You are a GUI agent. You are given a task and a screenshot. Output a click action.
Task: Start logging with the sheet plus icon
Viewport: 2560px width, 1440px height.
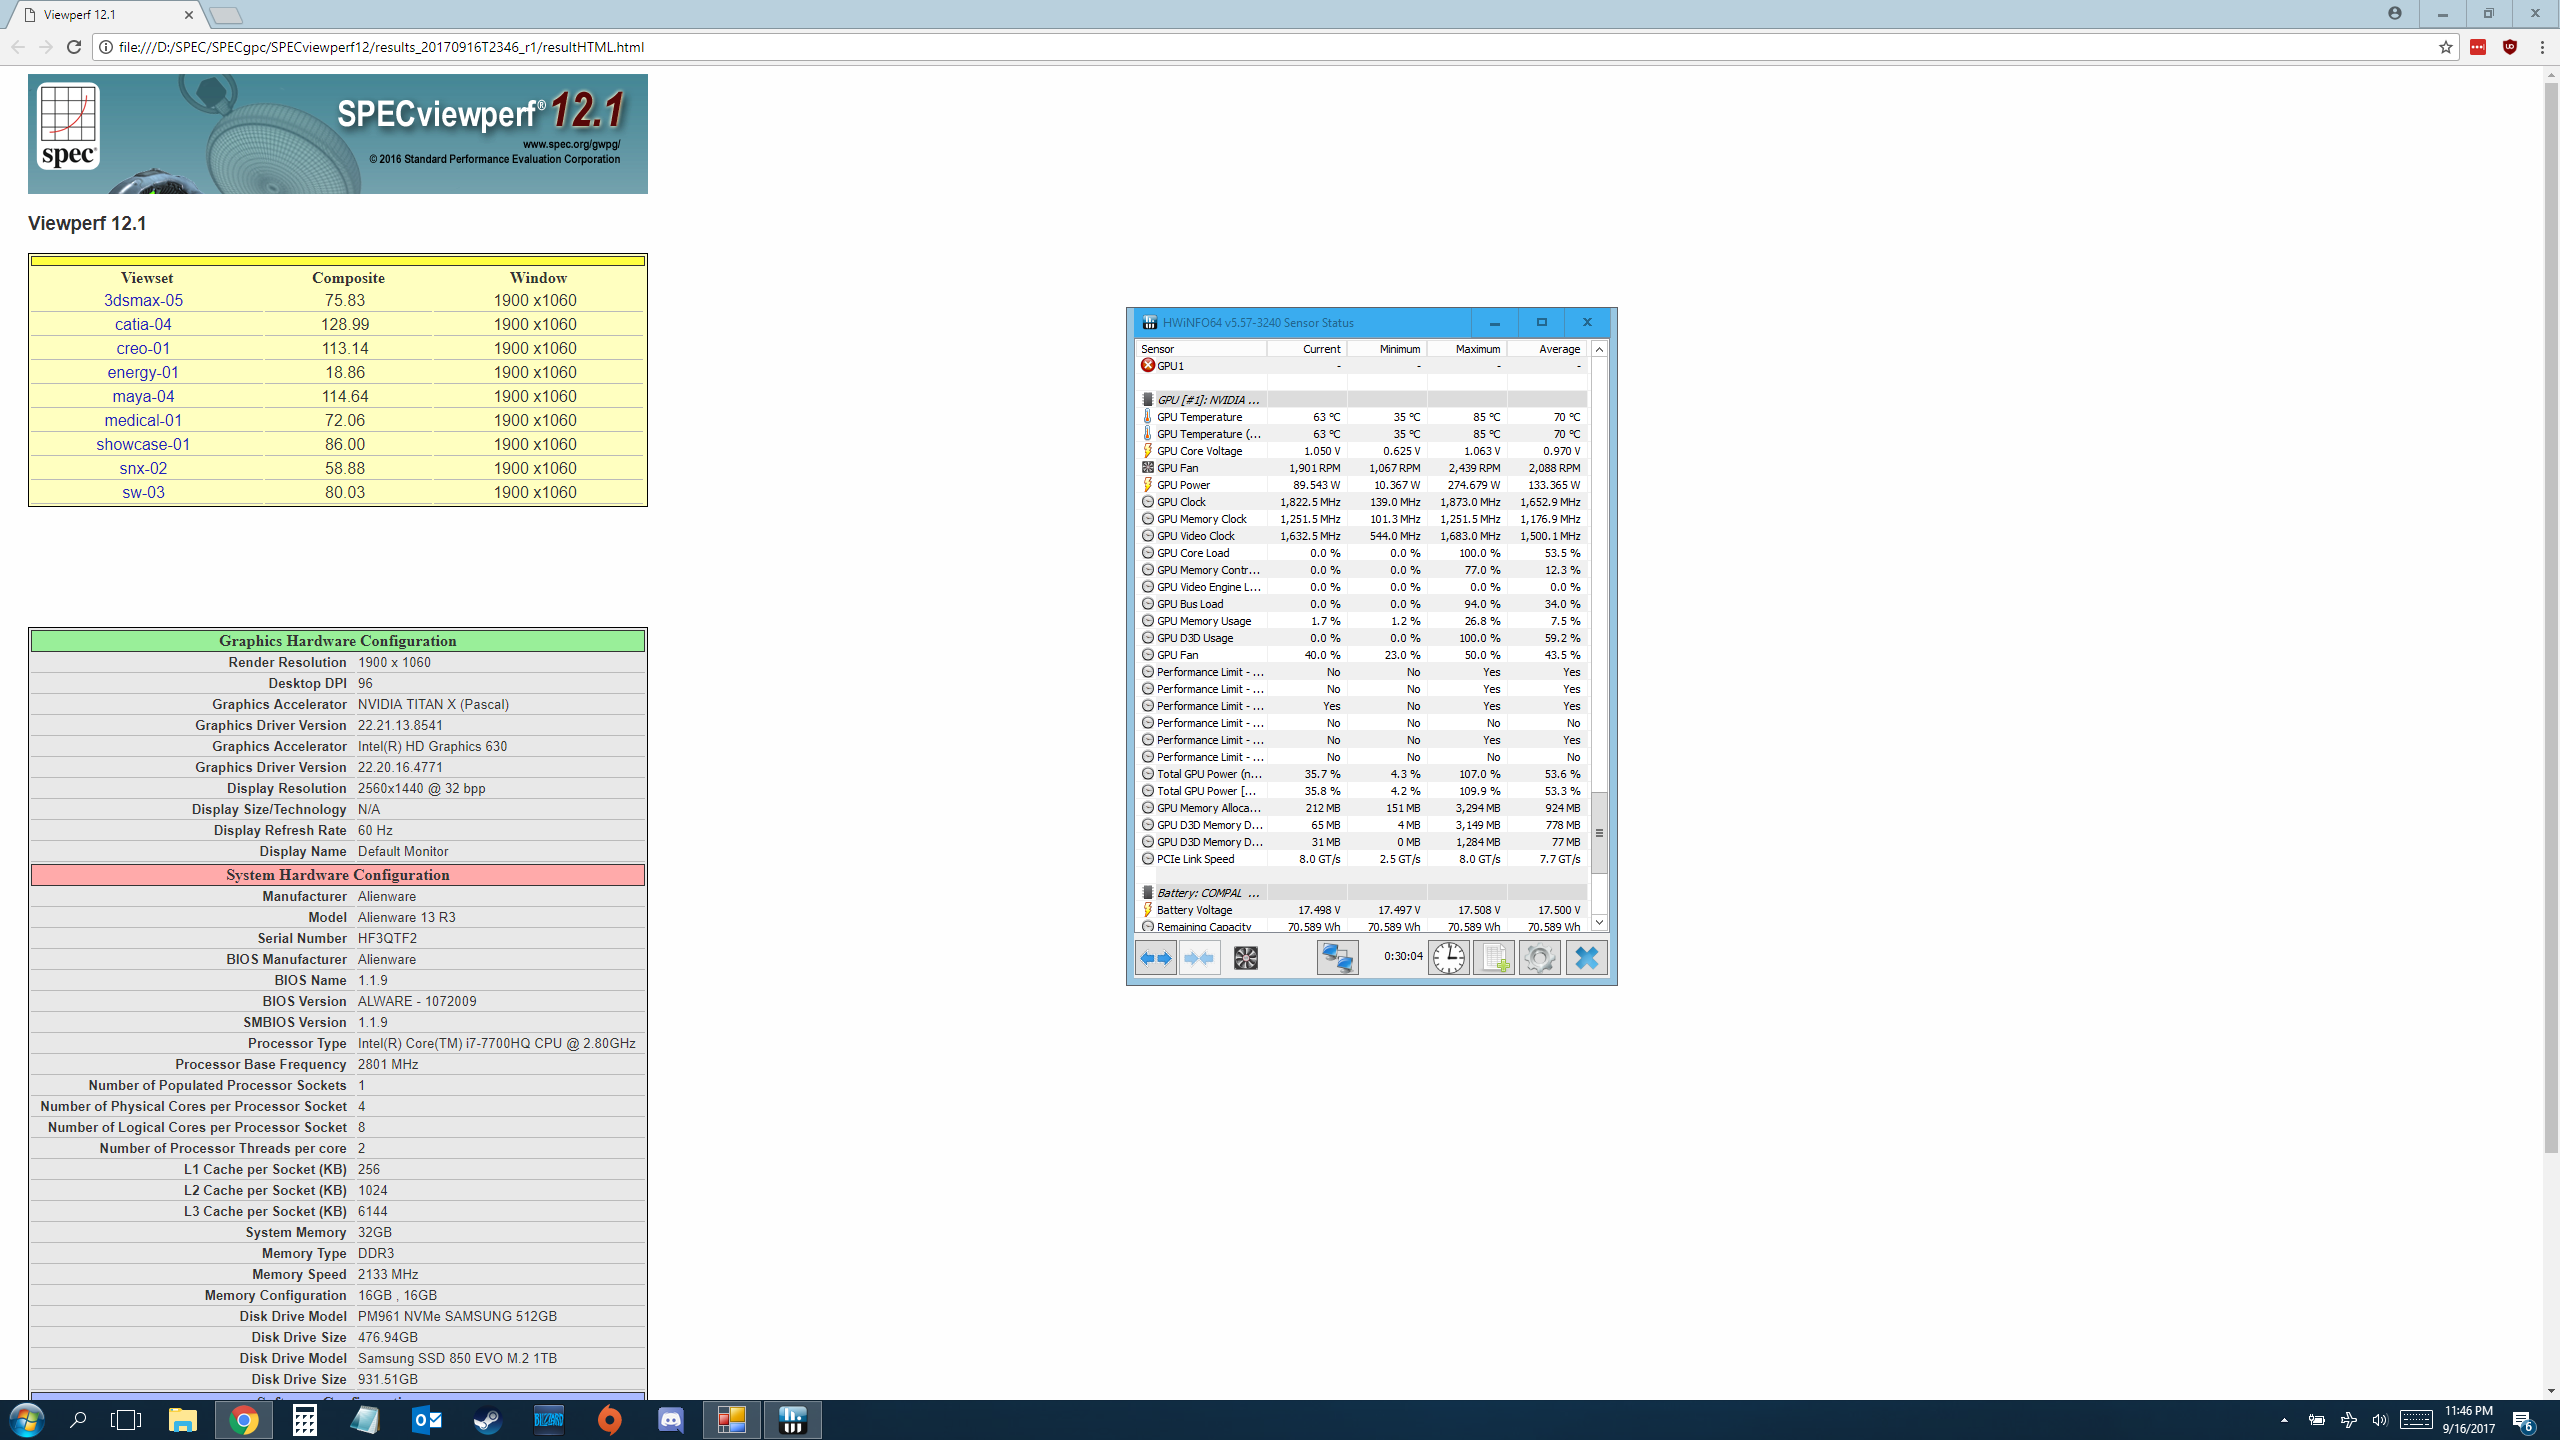click(1493, 958)
